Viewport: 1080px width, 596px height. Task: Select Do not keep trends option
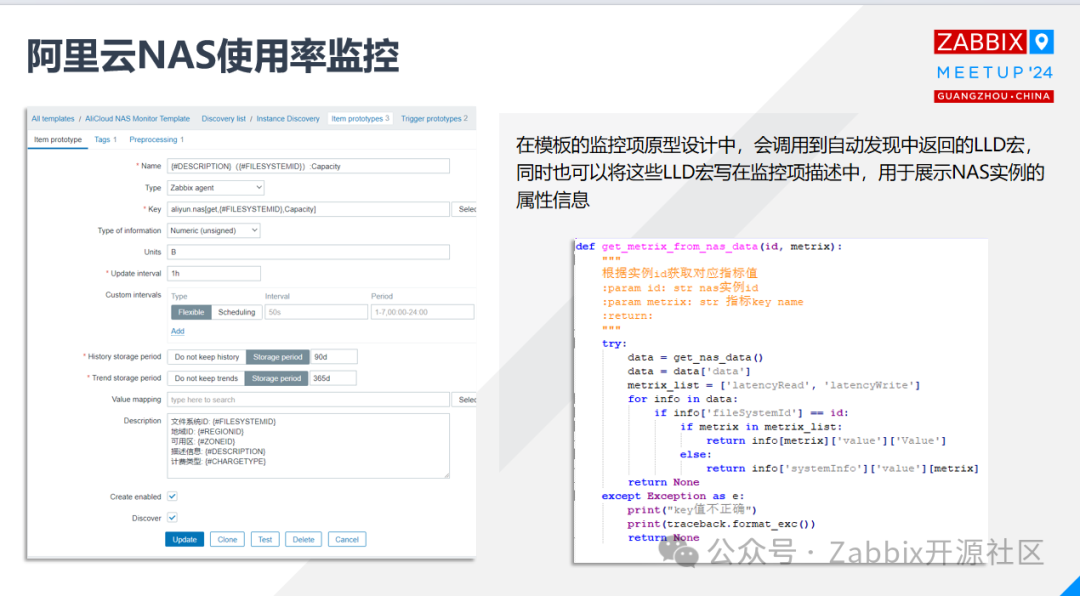(206, 378)
